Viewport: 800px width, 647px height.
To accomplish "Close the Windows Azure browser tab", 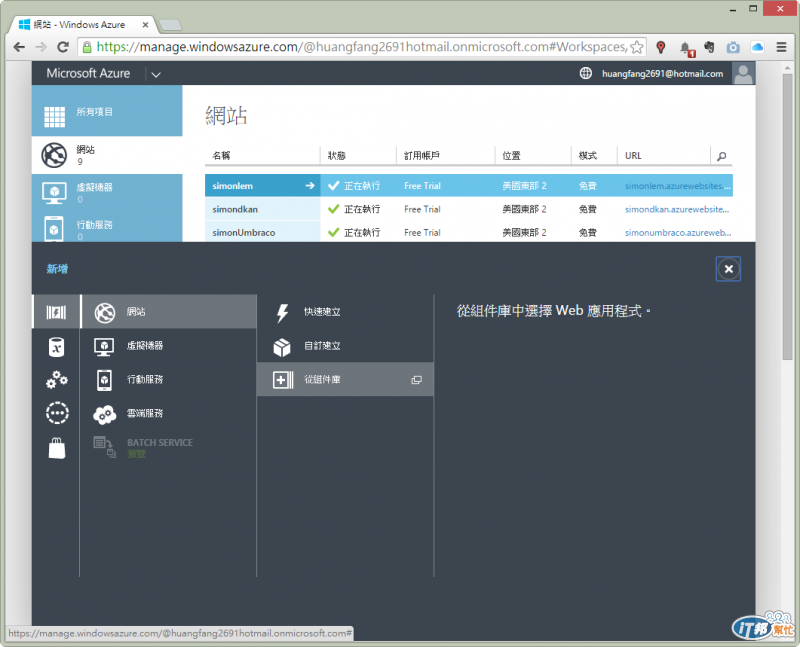I will click(145, 24).
